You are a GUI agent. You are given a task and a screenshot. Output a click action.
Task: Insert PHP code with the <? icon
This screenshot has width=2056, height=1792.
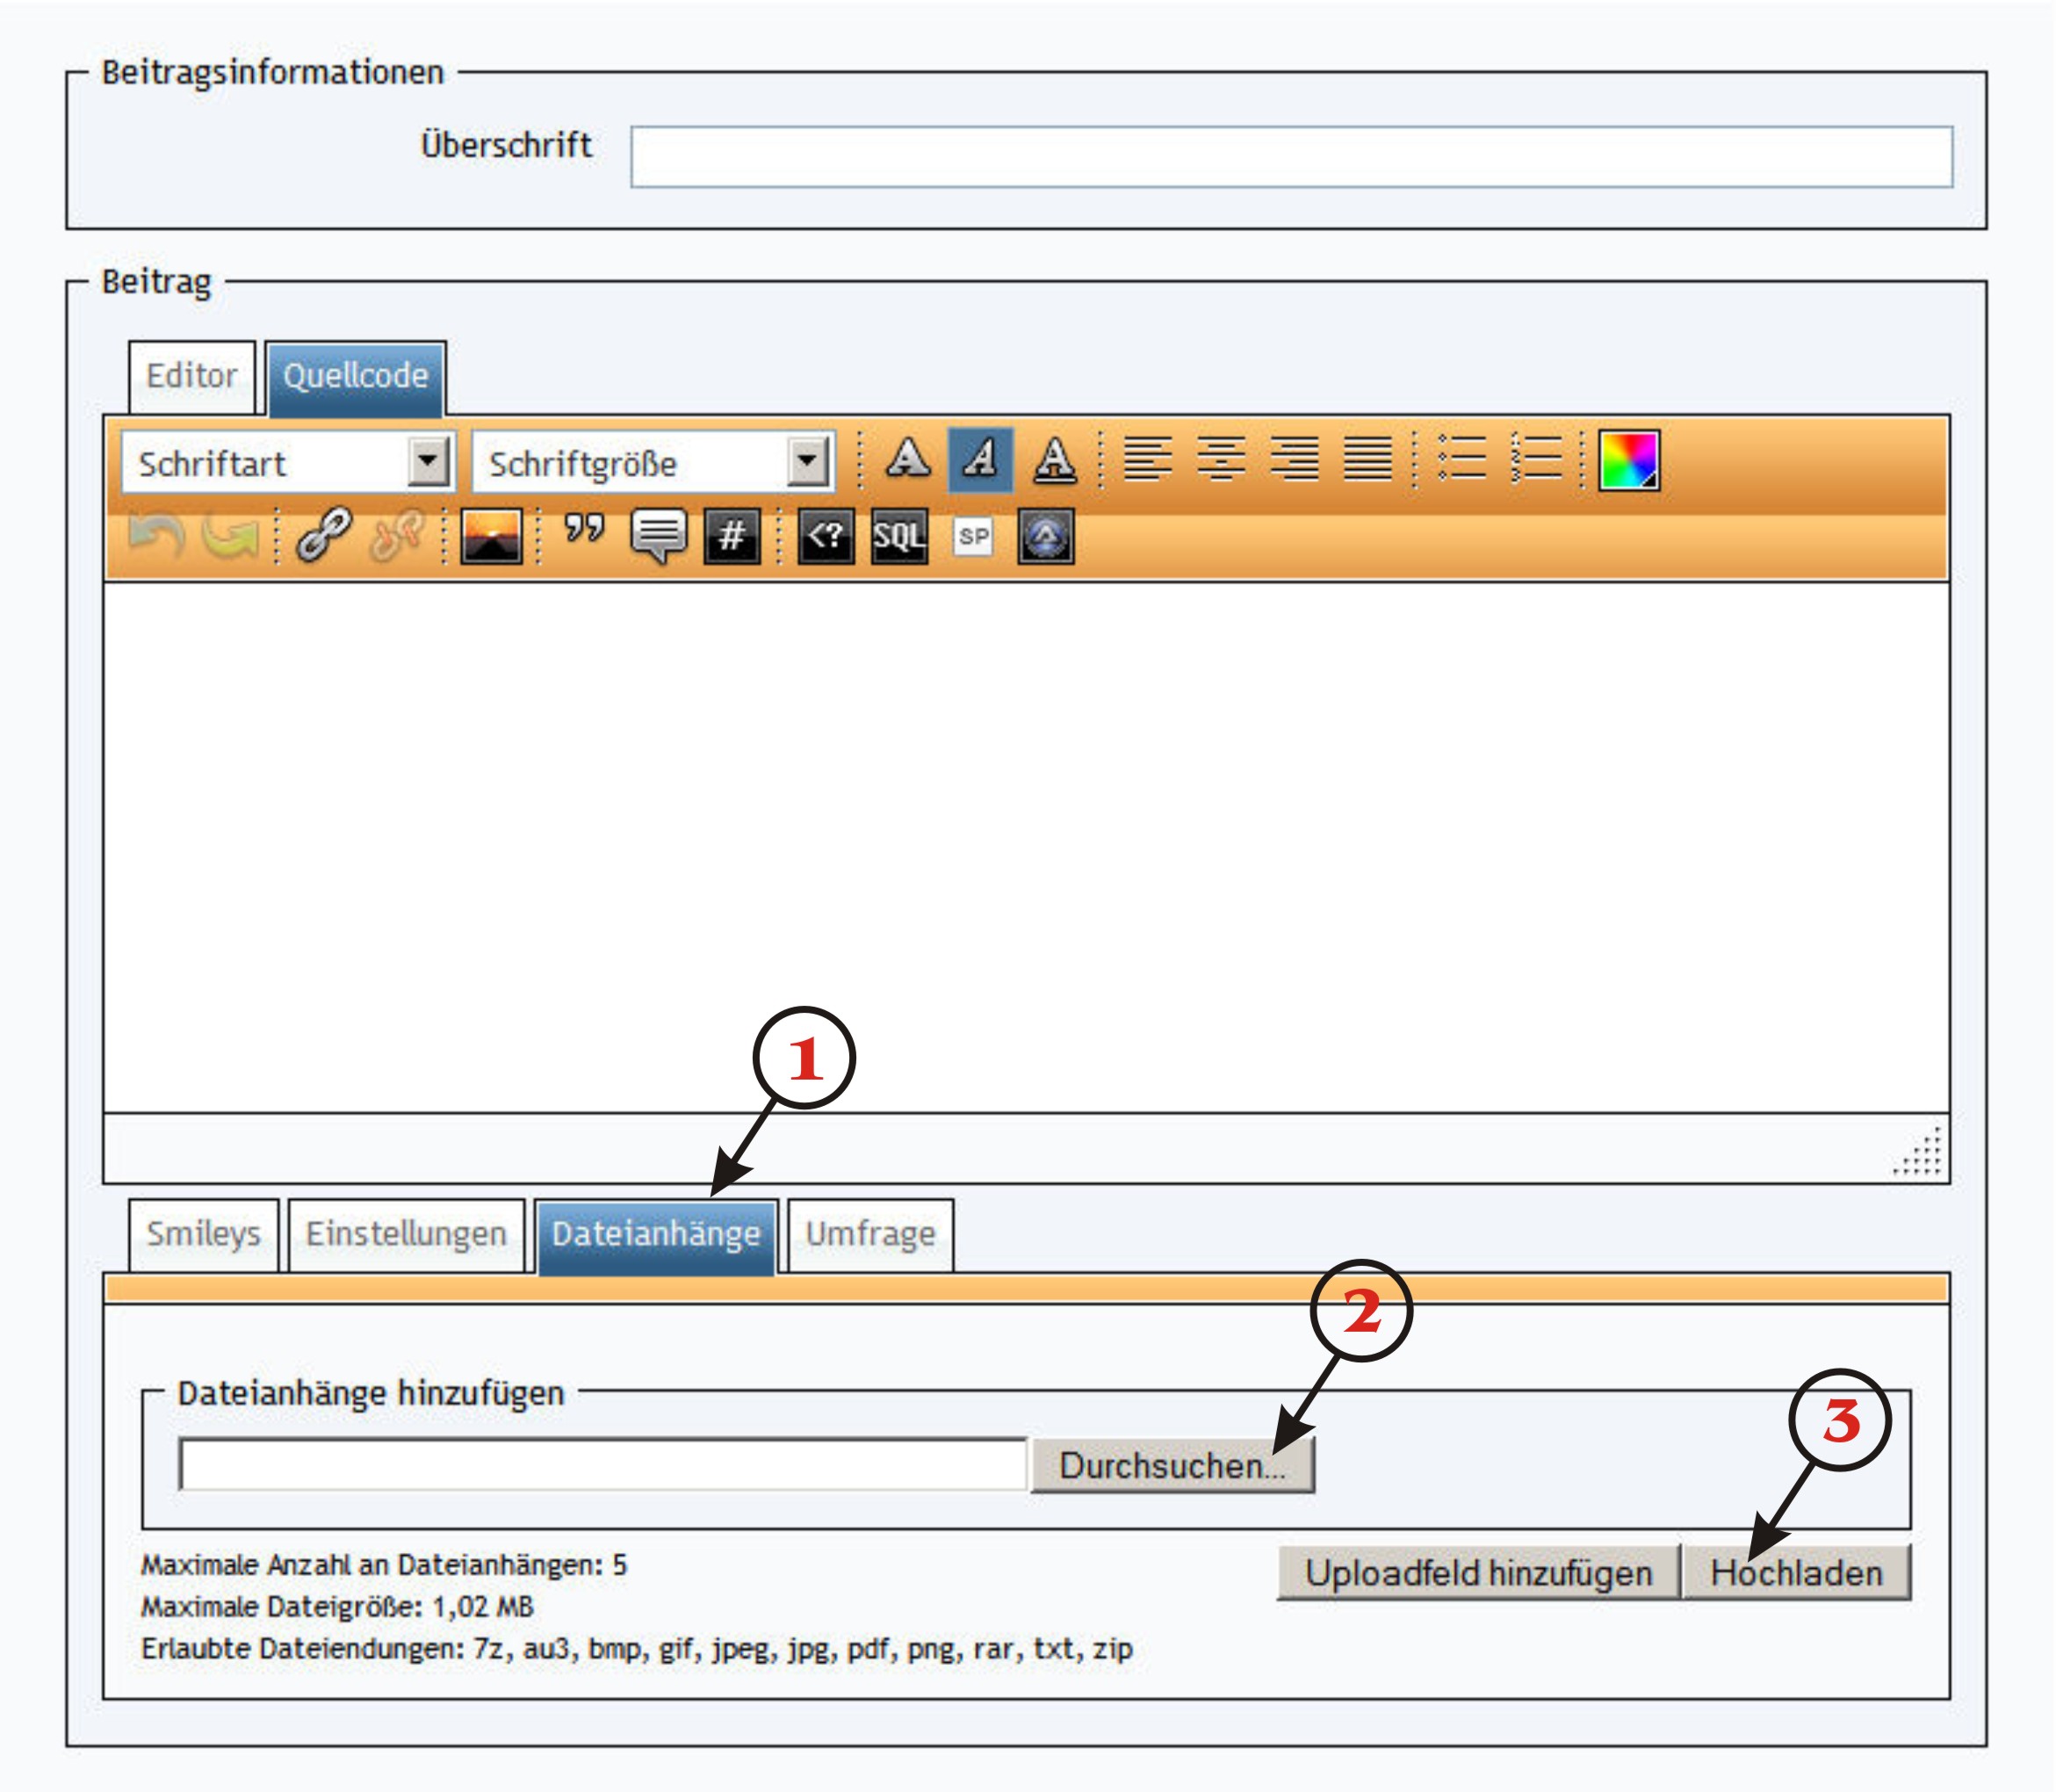tap(826, 536)
